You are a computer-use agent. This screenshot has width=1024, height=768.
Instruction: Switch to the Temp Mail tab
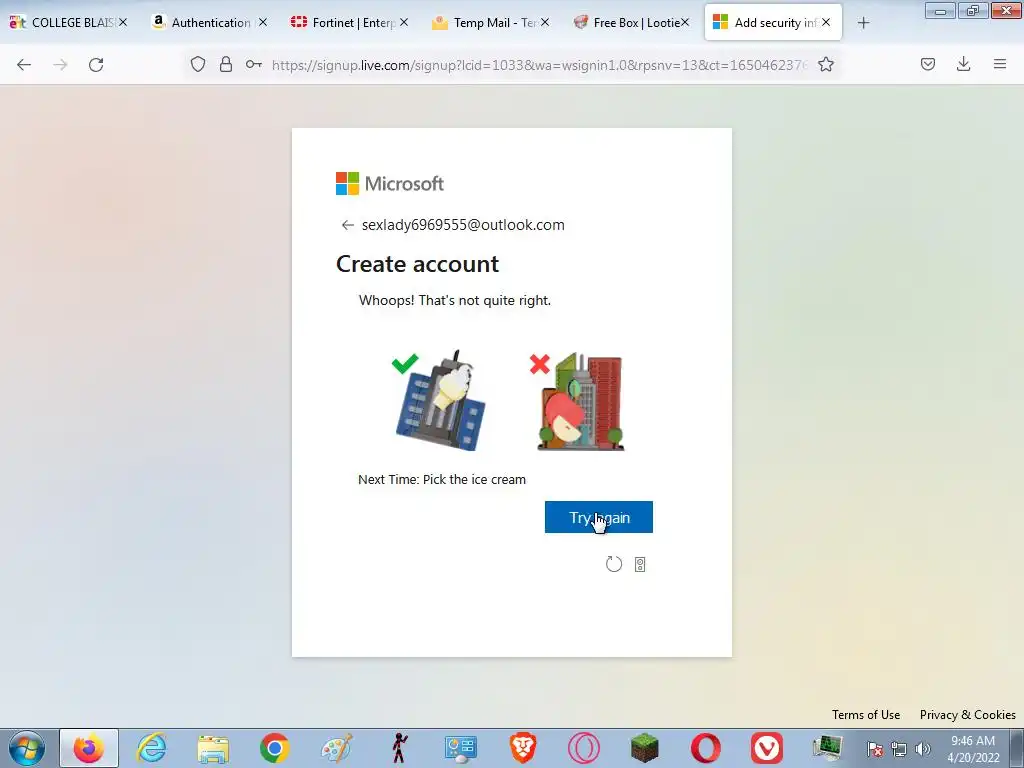pyautogui.click(x=490, y=23)
